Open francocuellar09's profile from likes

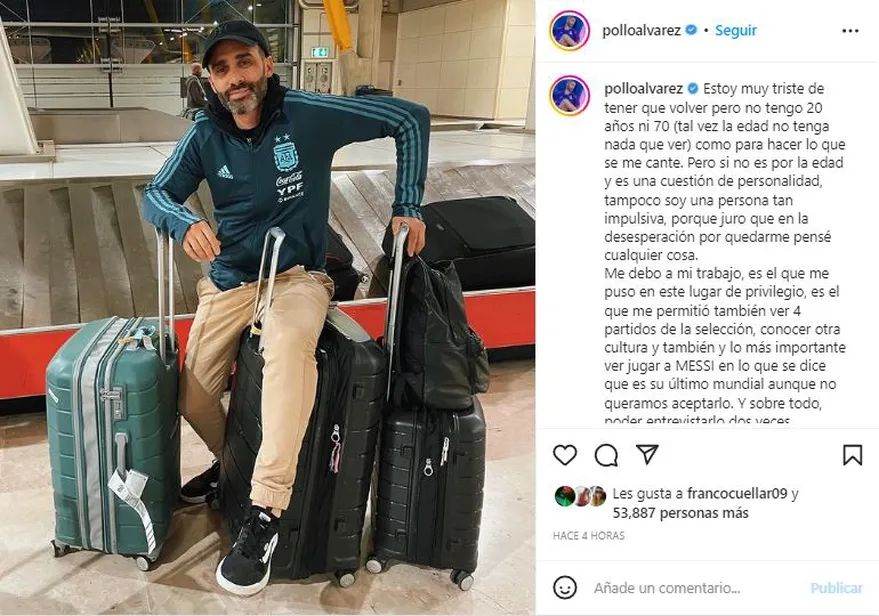click(x=737, y=494)
